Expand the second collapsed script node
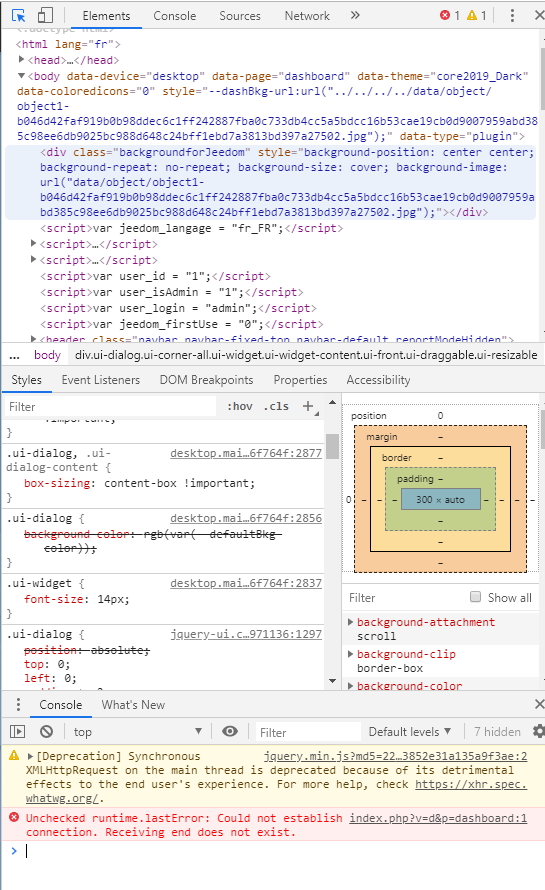This screenshot has height=890, width=545. point(33,259)
